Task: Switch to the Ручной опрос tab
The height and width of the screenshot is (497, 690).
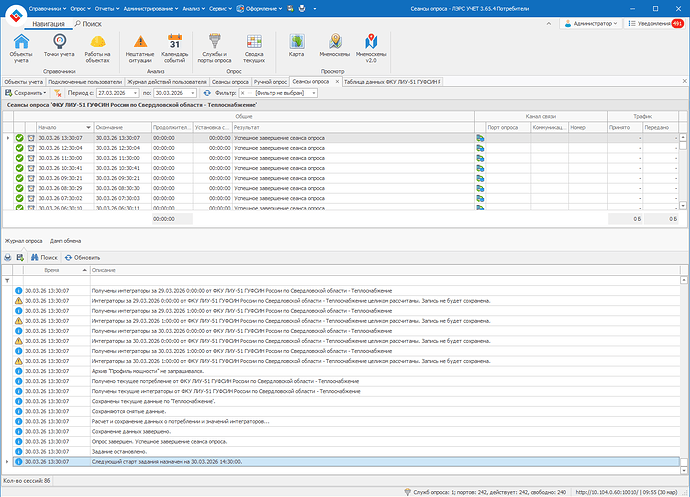Action: (270, 82)
